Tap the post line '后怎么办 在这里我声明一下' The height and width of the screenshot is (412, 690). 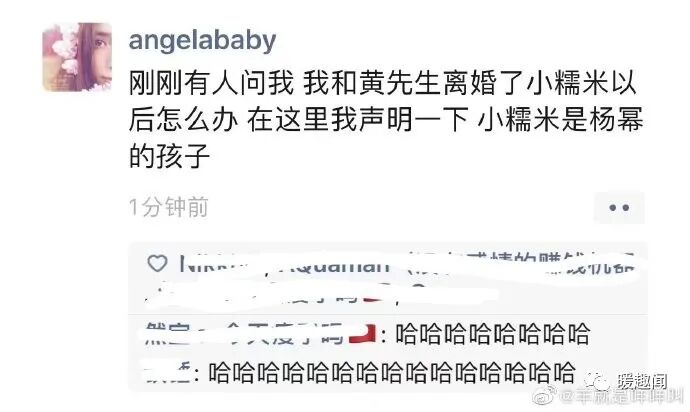pyautogui.click(x=298, y=119)
